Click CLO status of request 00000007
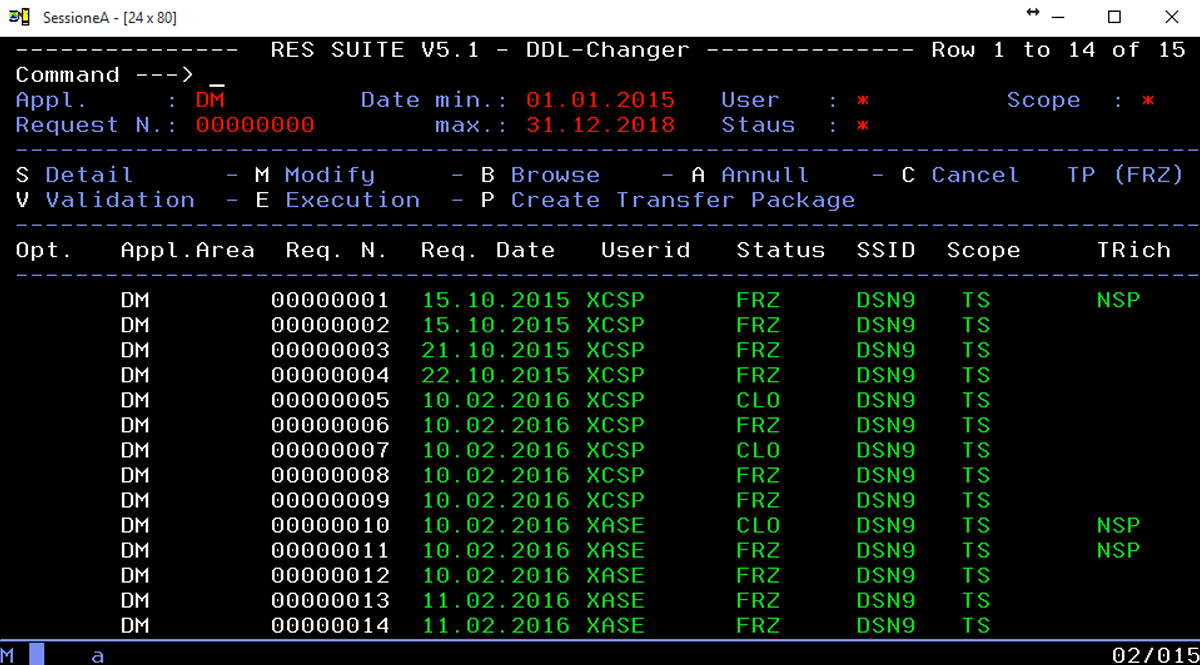Image resolution: width=1200 pixels, height=665 pixels. pyautogui.click(x=758, y=450)
